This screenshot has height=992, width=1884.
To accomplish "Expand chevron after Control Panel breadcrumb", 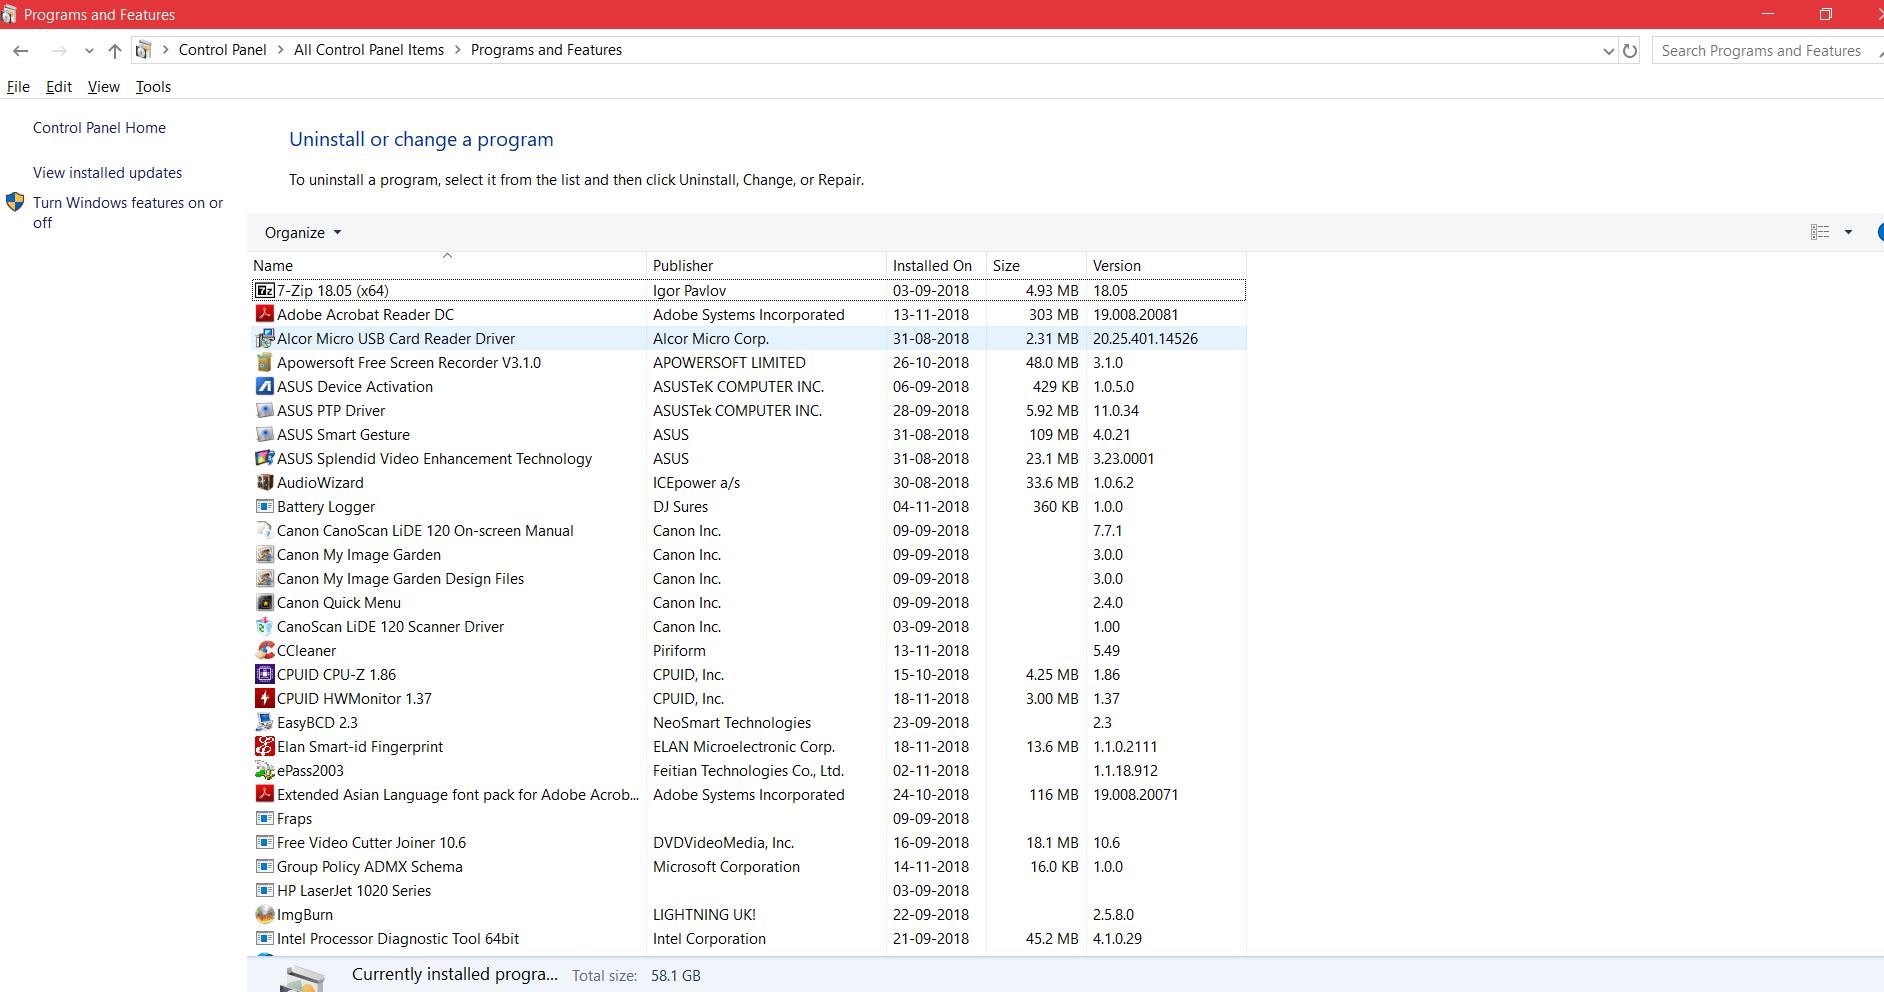I will click(x=281, y=50).
